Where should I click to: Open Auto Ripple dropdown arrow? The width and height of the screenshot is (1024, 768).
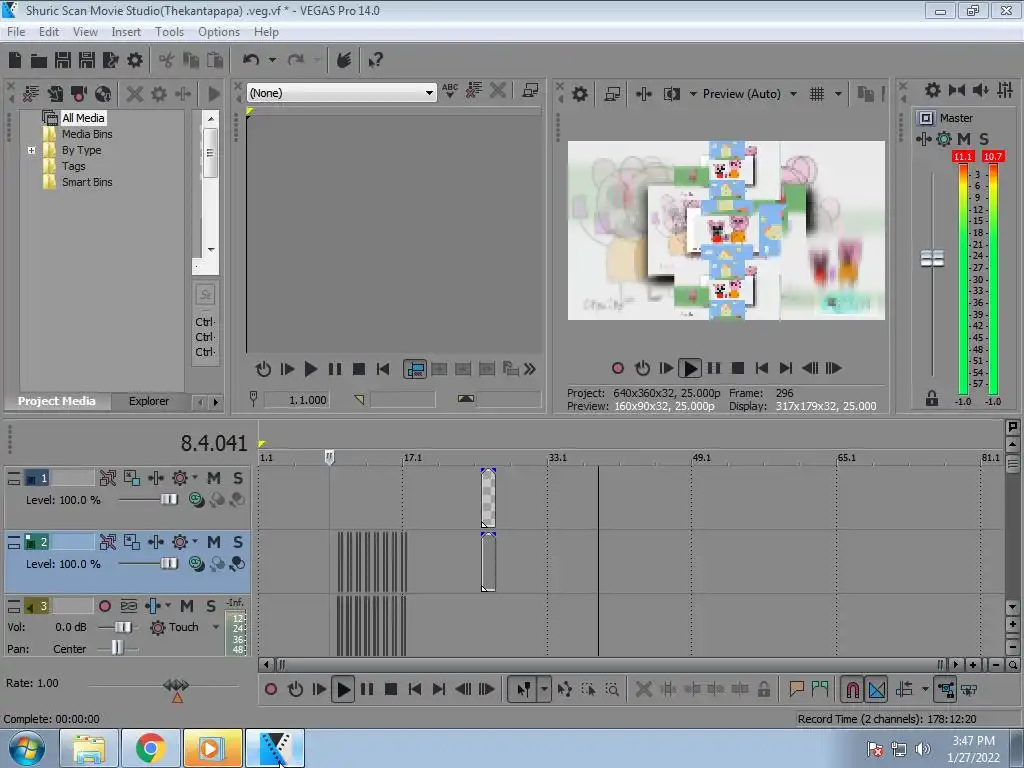[x=925, y=689]
